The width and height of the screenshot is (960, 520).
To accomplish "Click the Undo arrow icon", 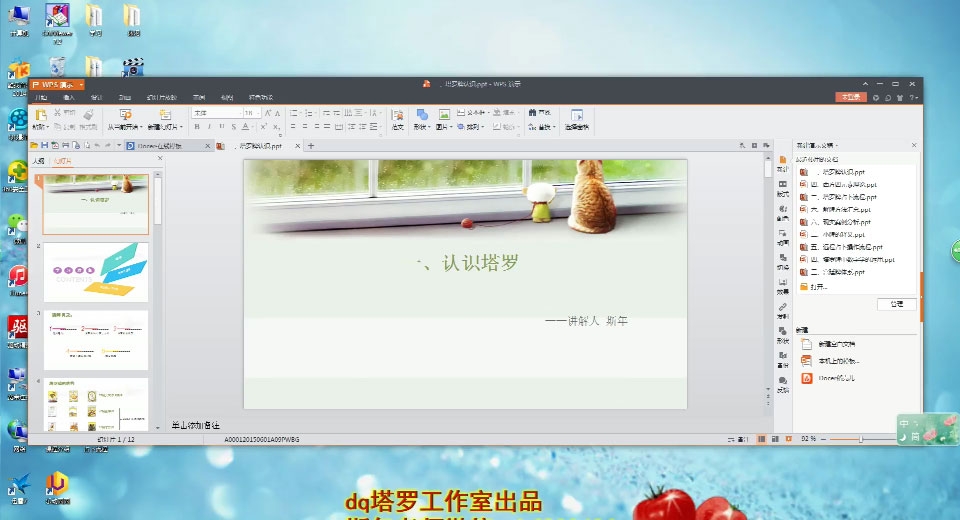I will [x=97, y=146].
